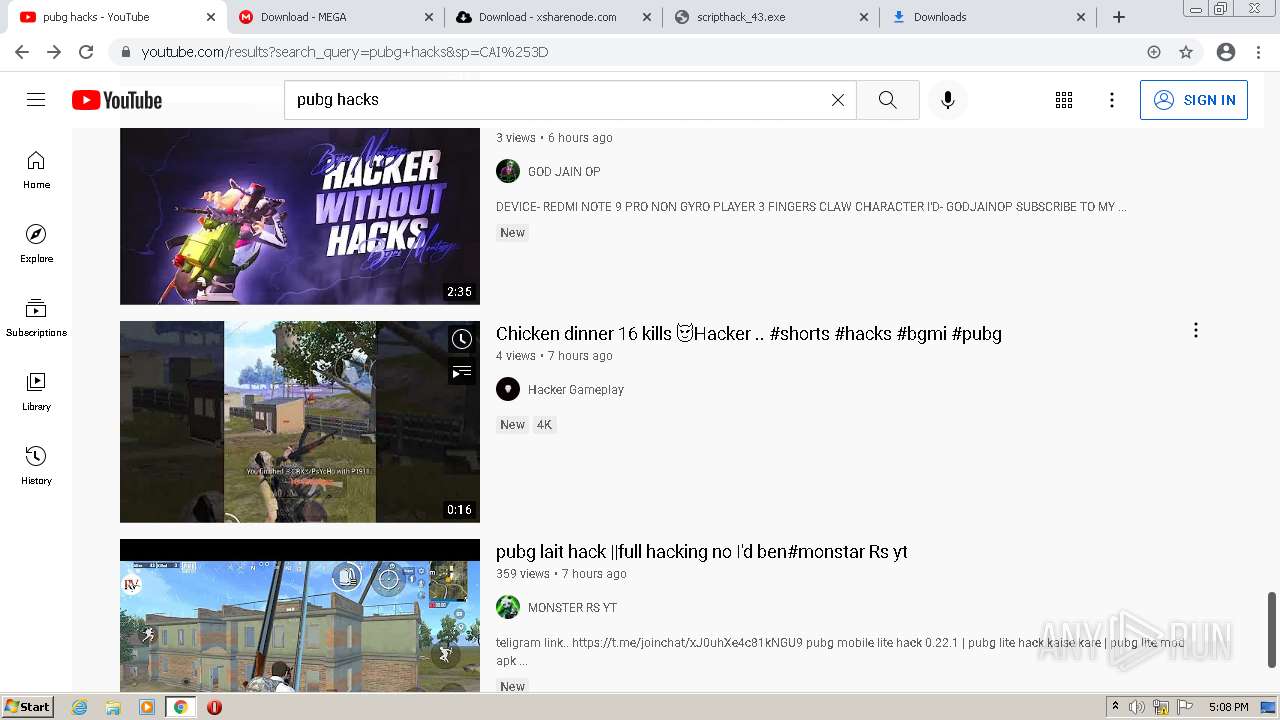
Task: Click the teligram link description text
Action: (x=840, y=652)
